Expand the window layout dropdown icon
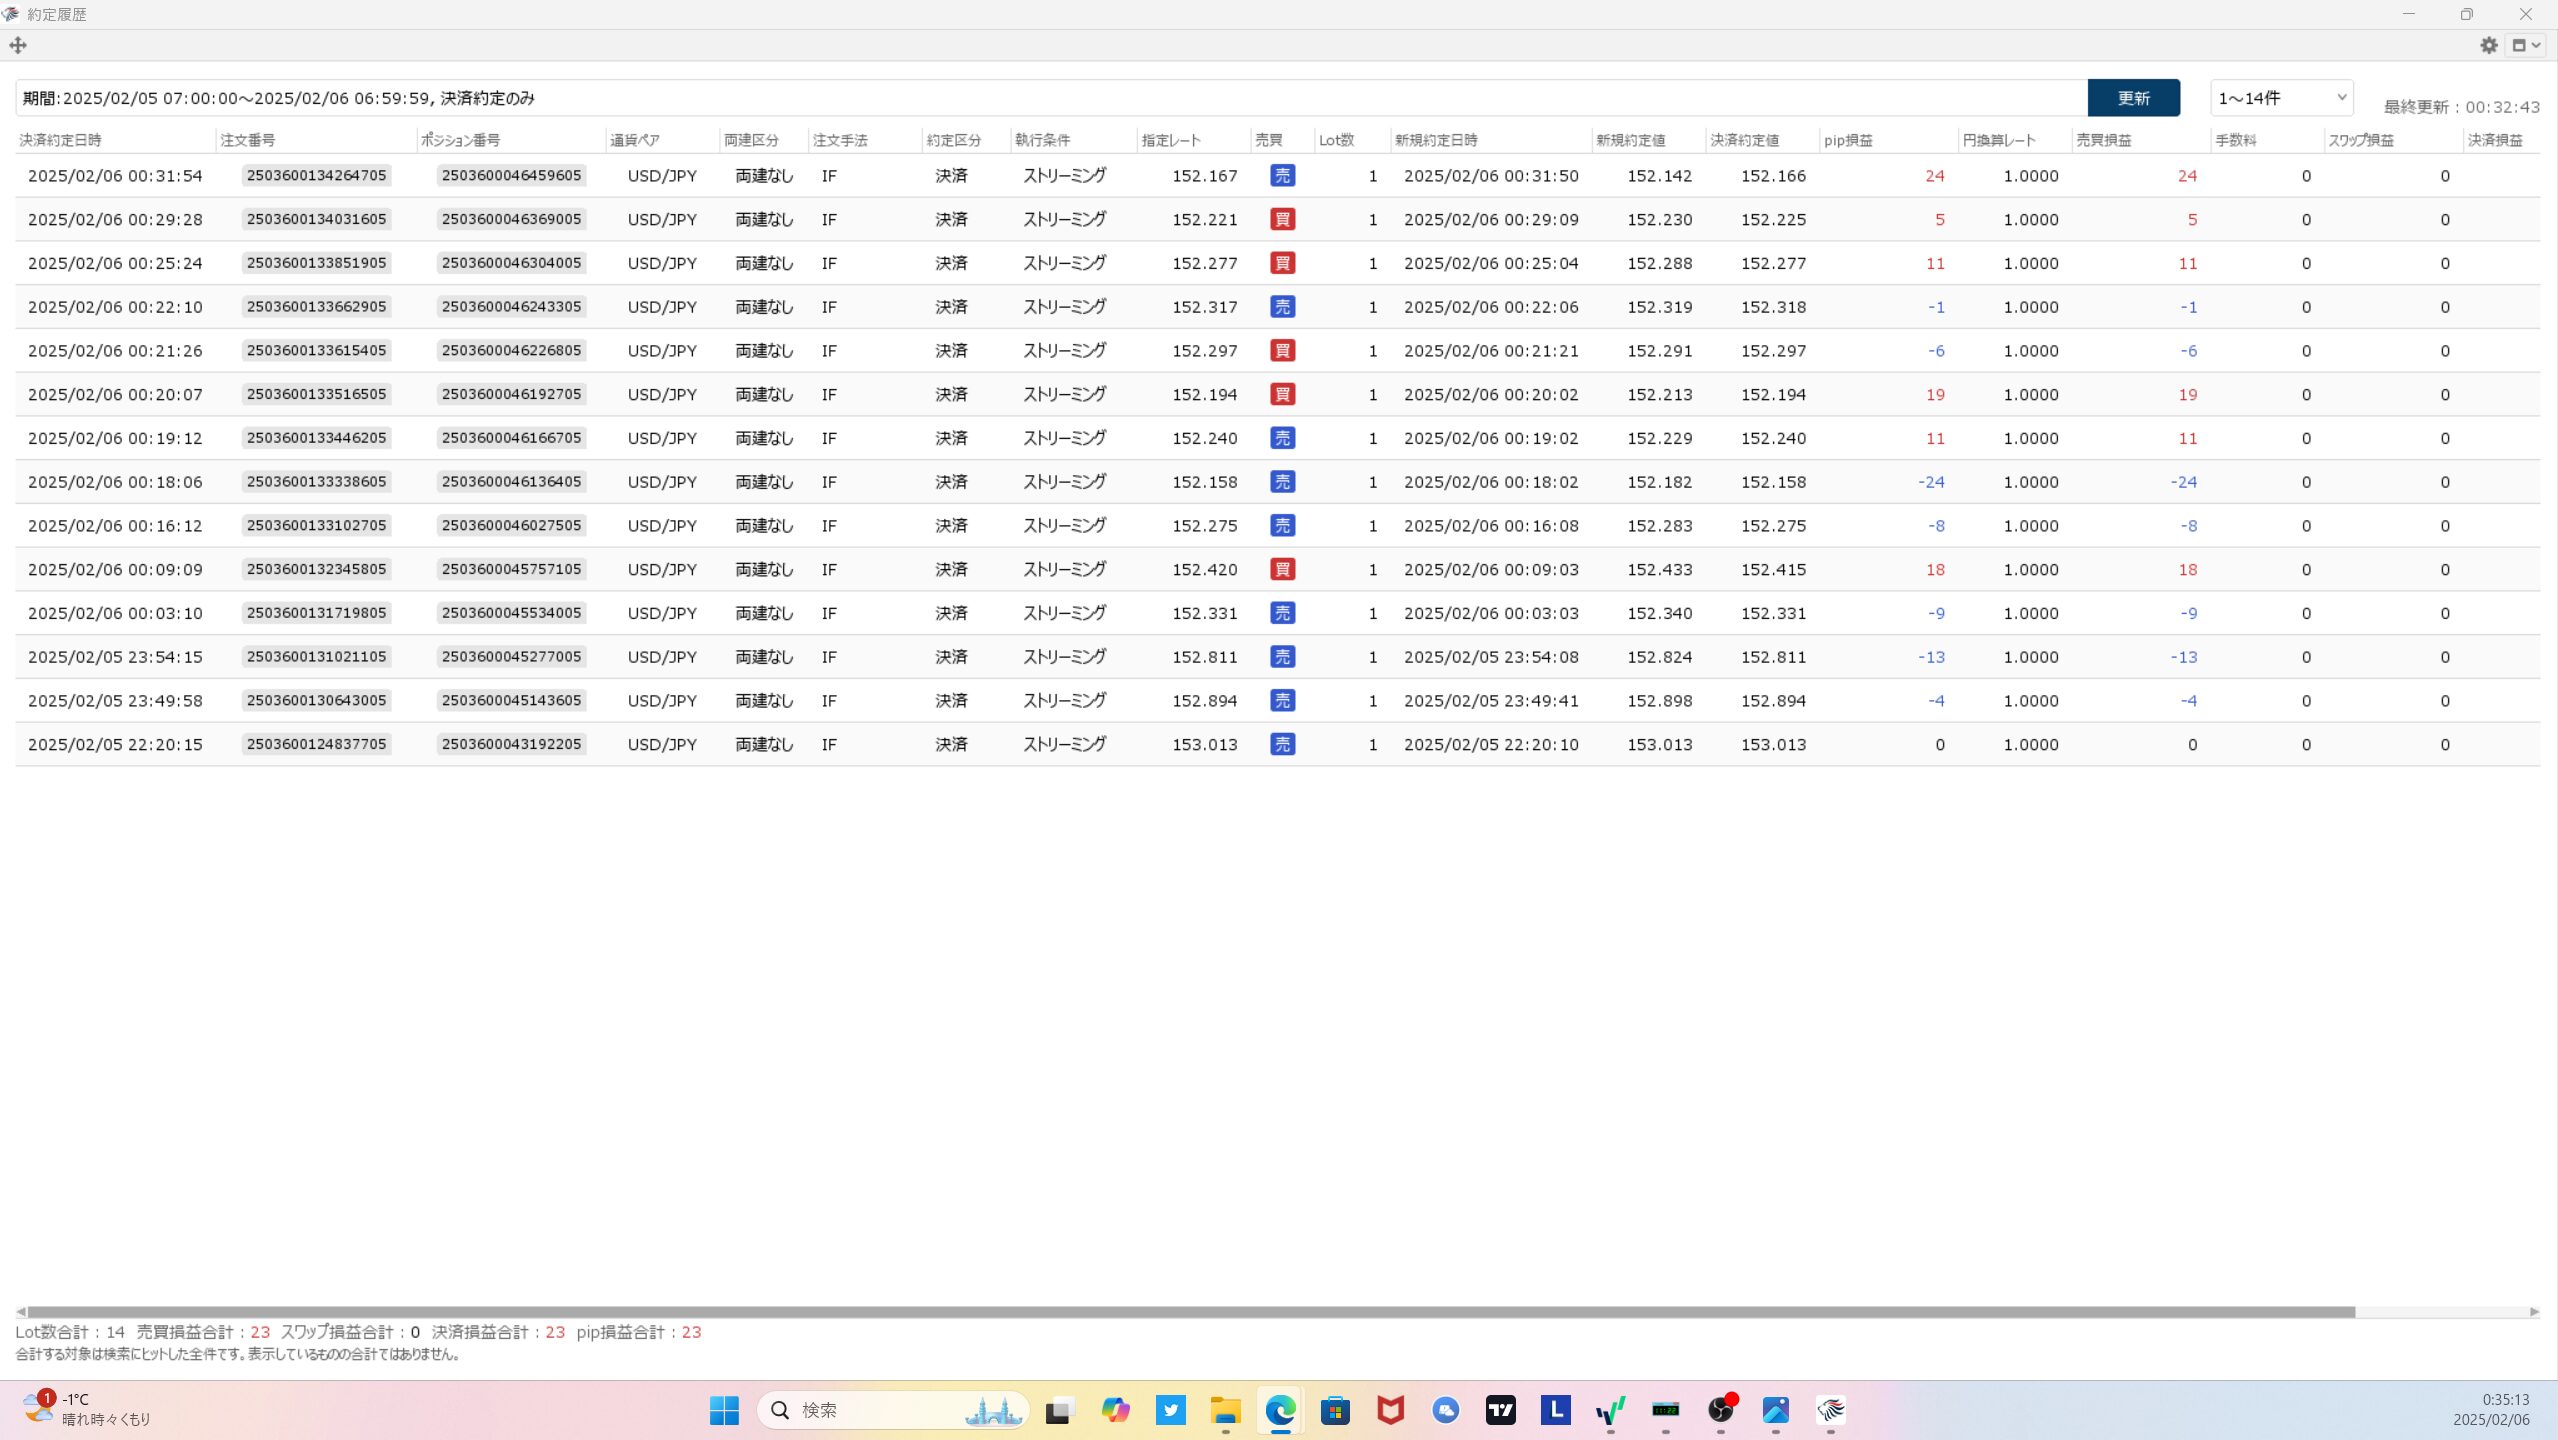The width and height of the screenshot is (2558, 1440). tap(2526, 45)
